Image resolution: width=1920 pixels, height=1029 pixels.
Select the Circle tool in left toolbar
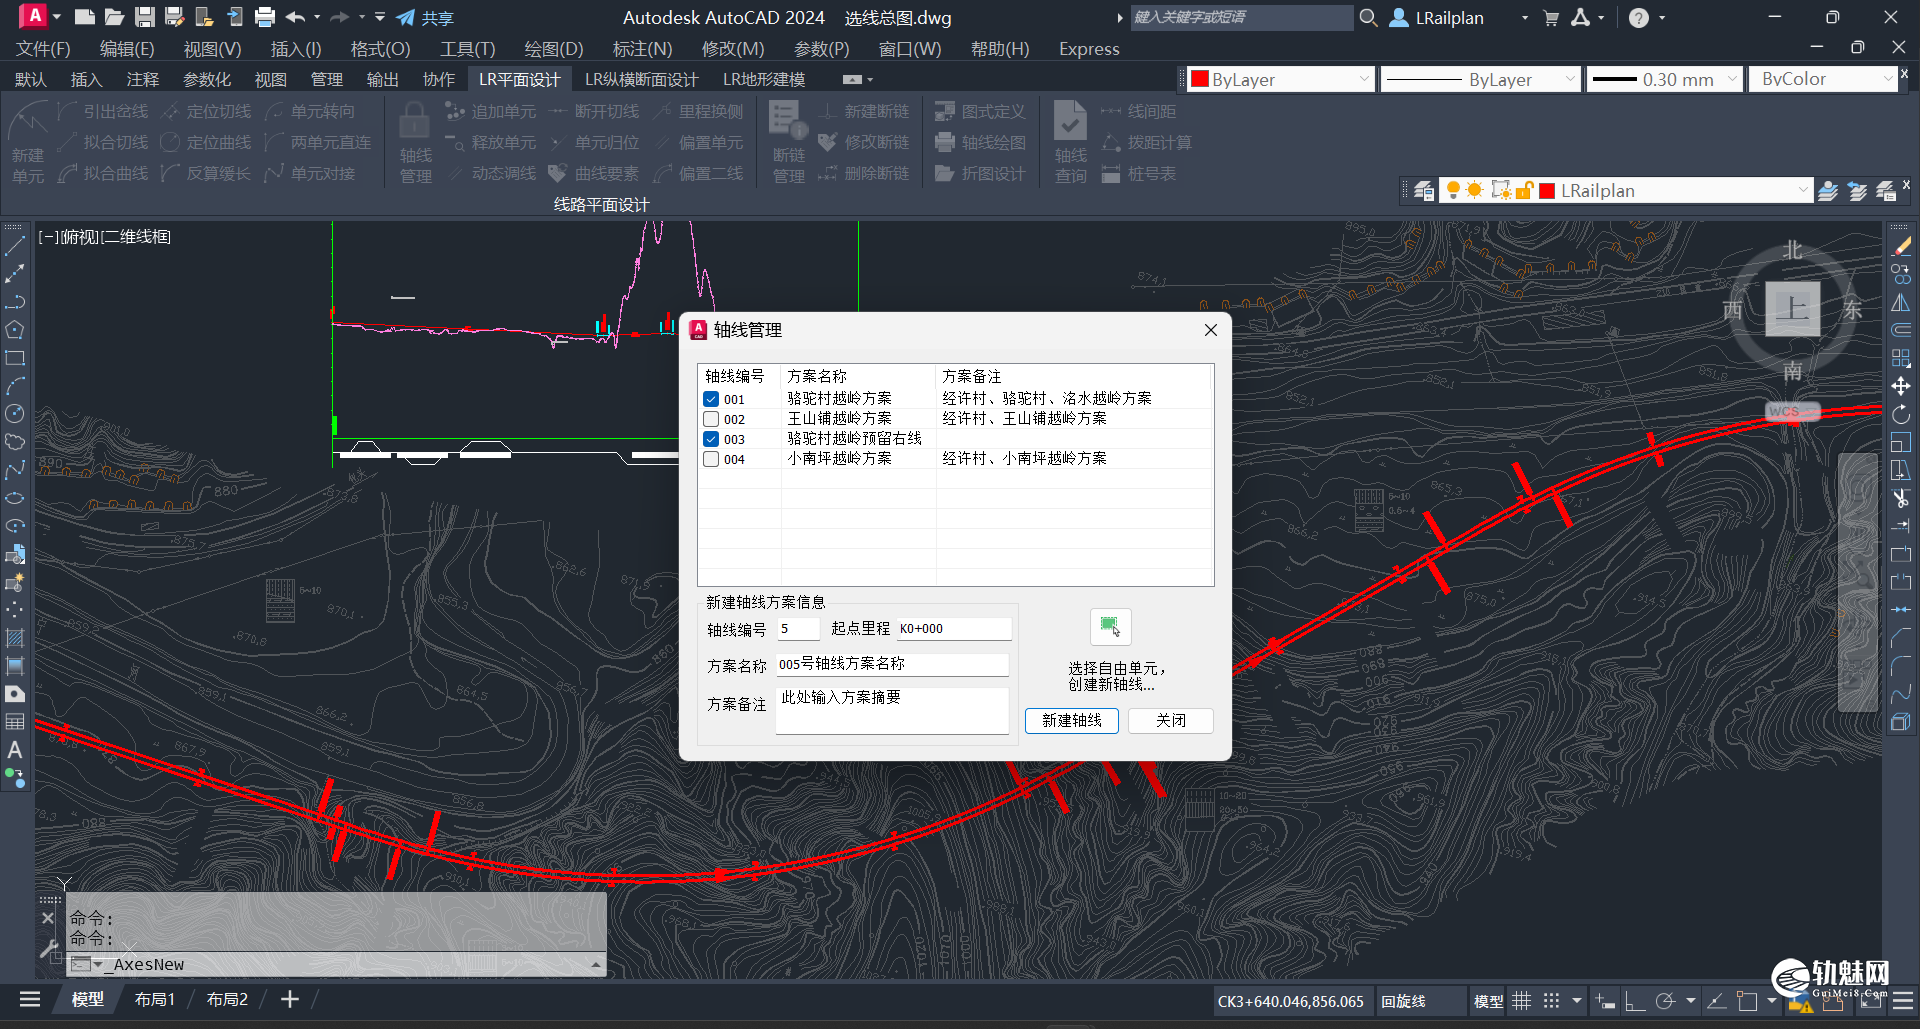pos(15,413)
